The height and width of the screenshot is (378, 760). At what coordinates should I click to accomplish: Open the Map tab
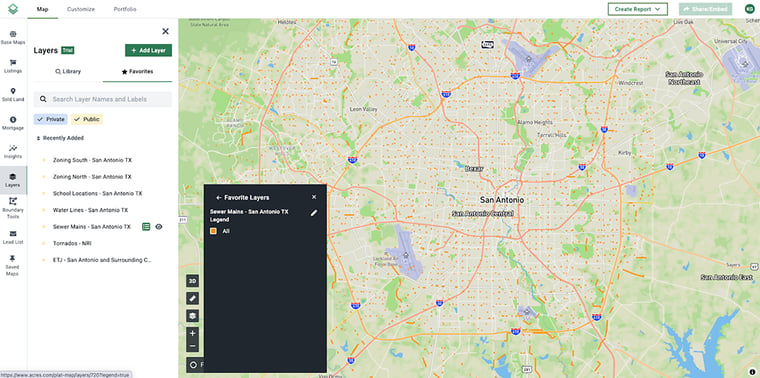(43, 9)
